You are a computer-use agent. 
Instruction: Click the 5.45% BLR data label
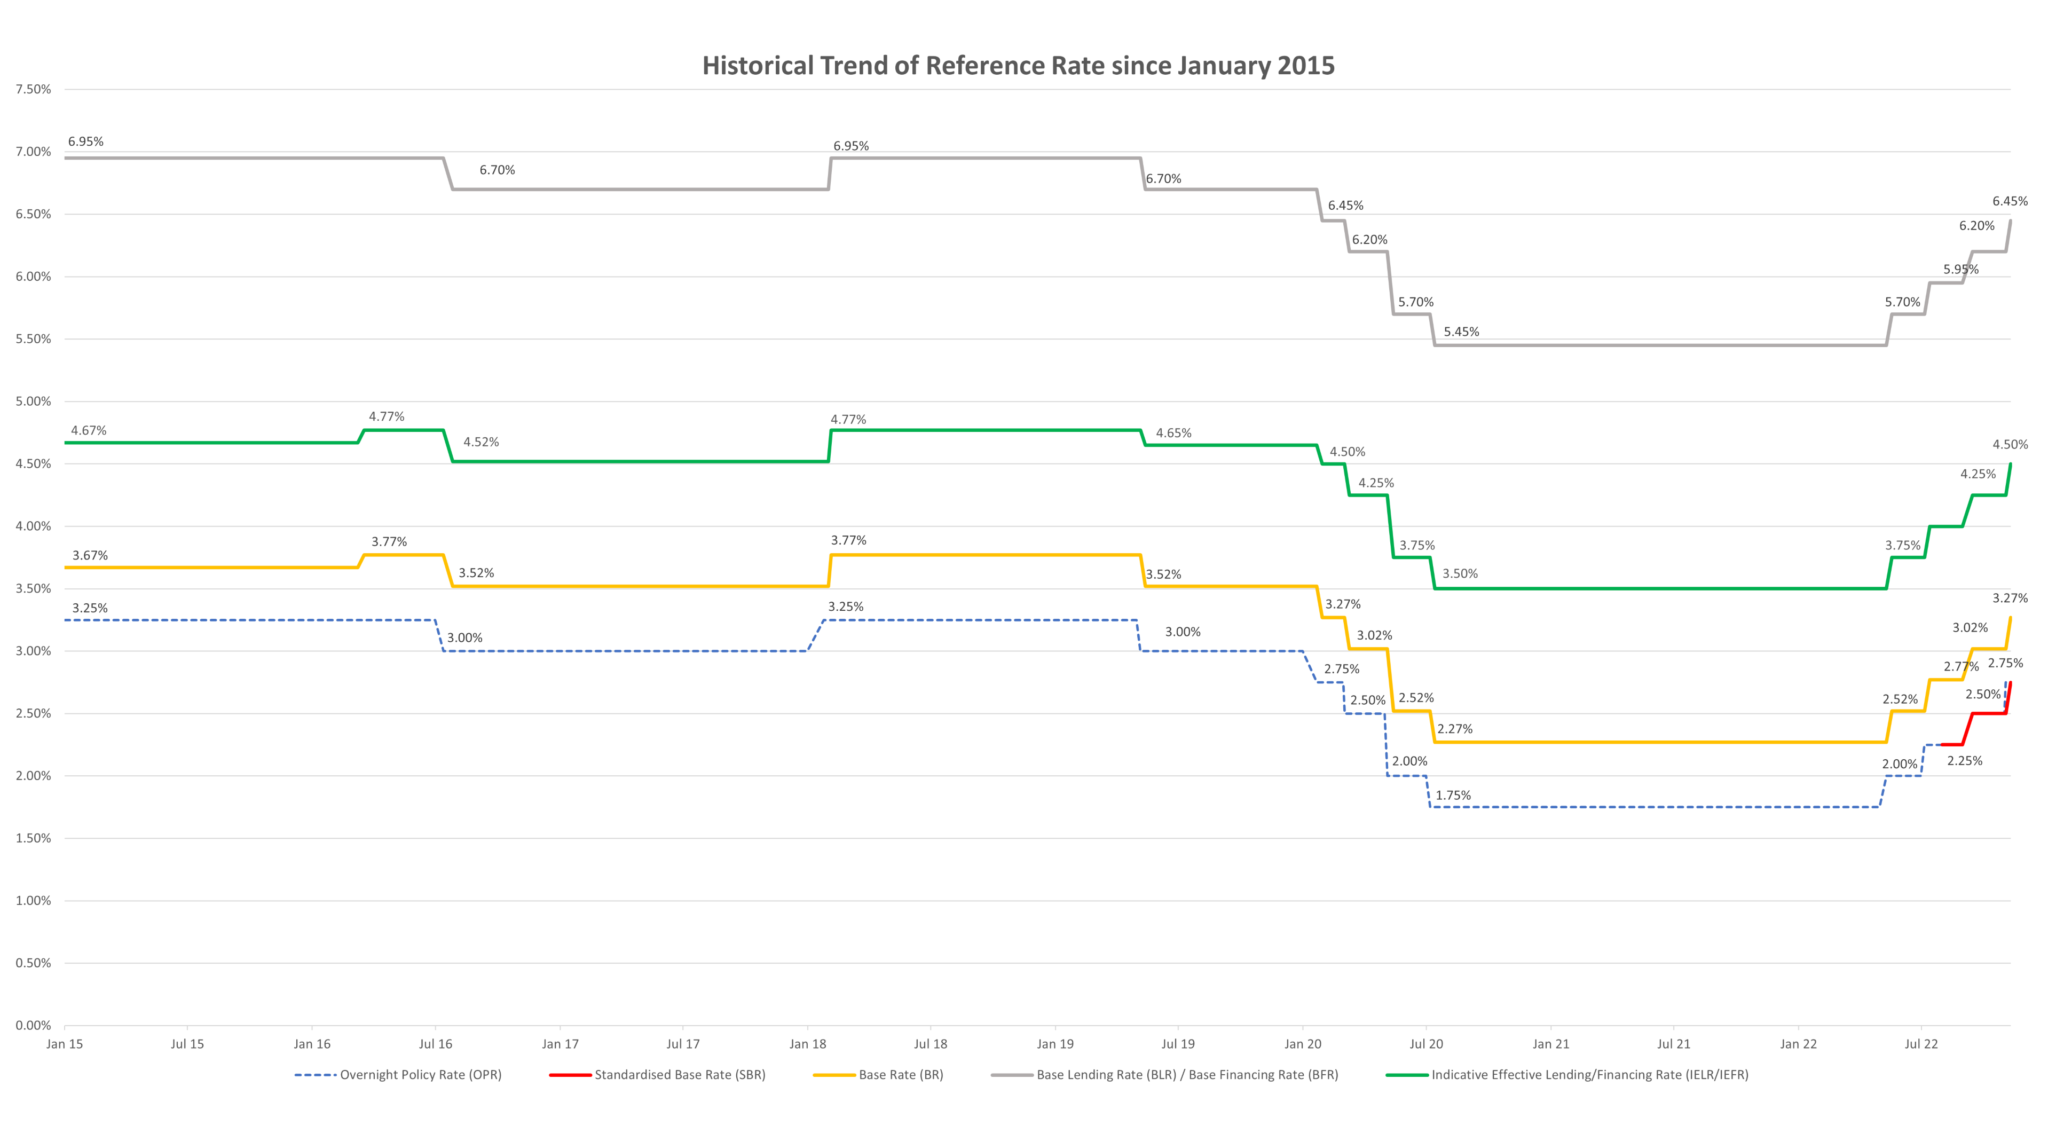(1461, 332)
